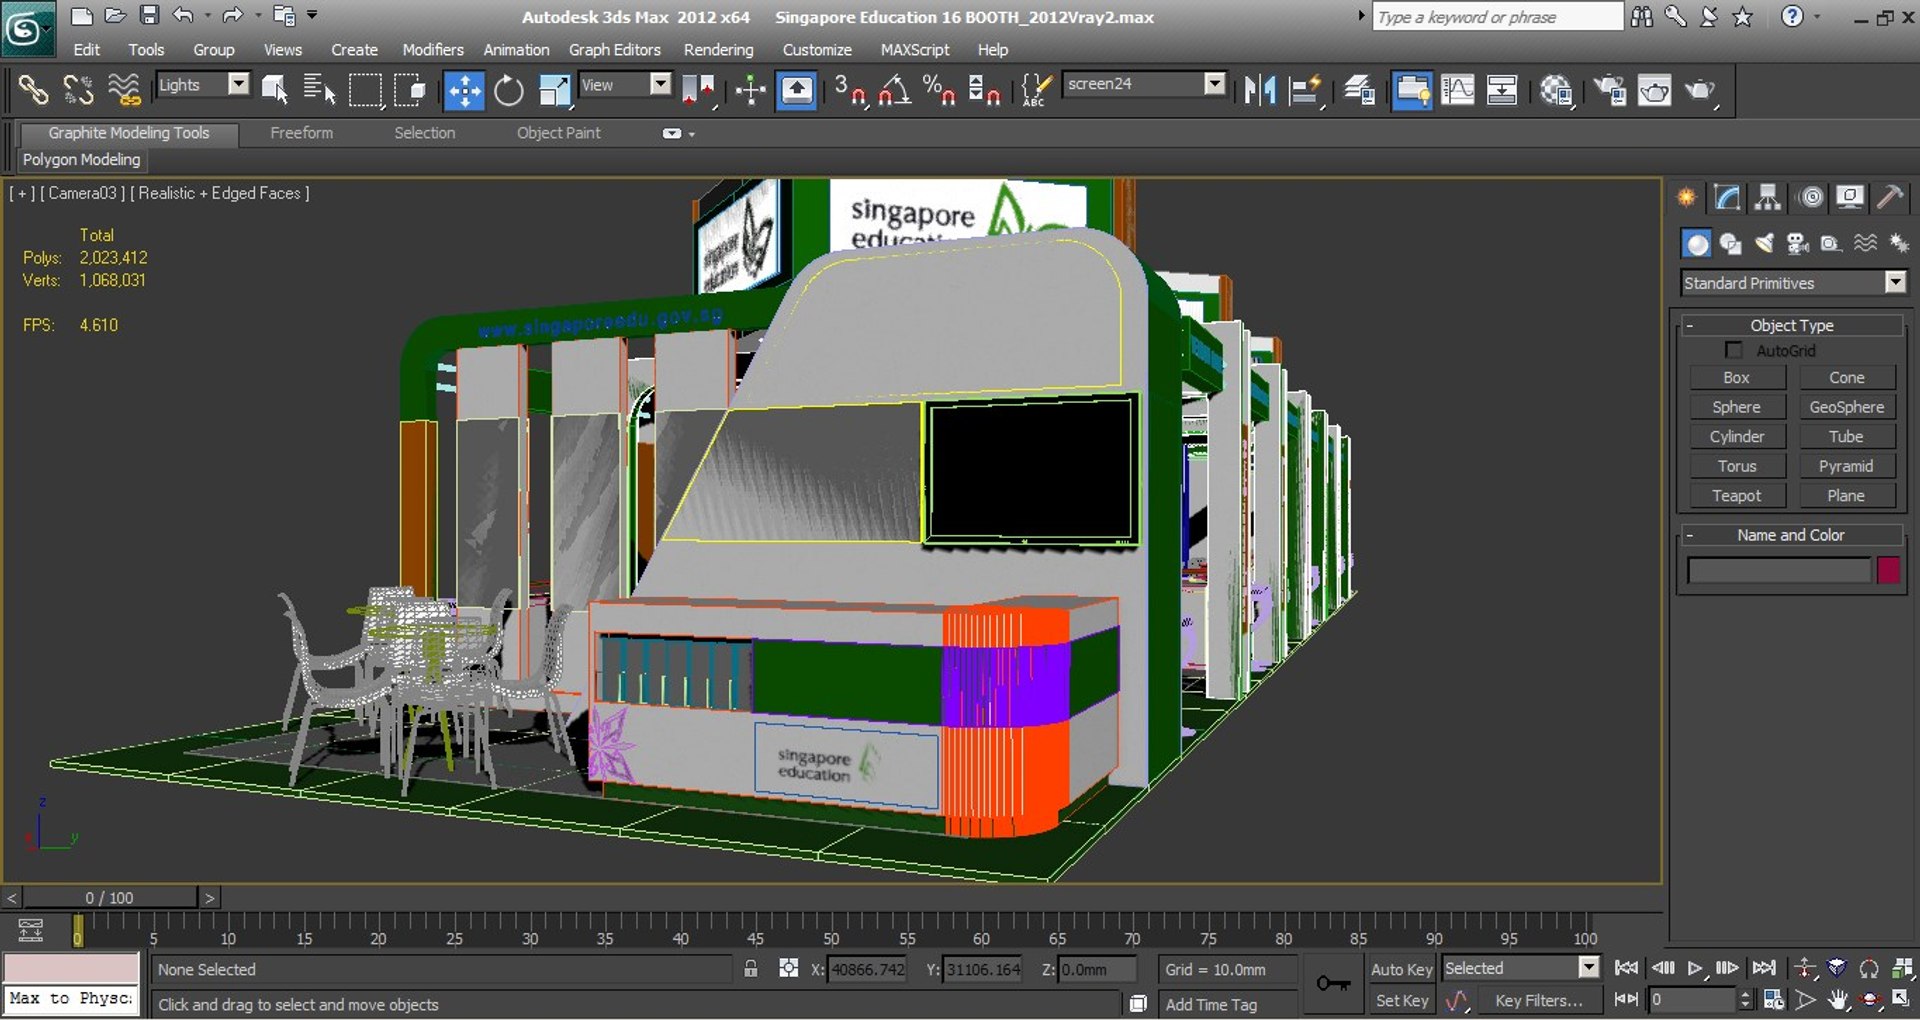This screenshot has height=1020, width=1920.
Task: Open the MAXScript menu
Action: 915,49
